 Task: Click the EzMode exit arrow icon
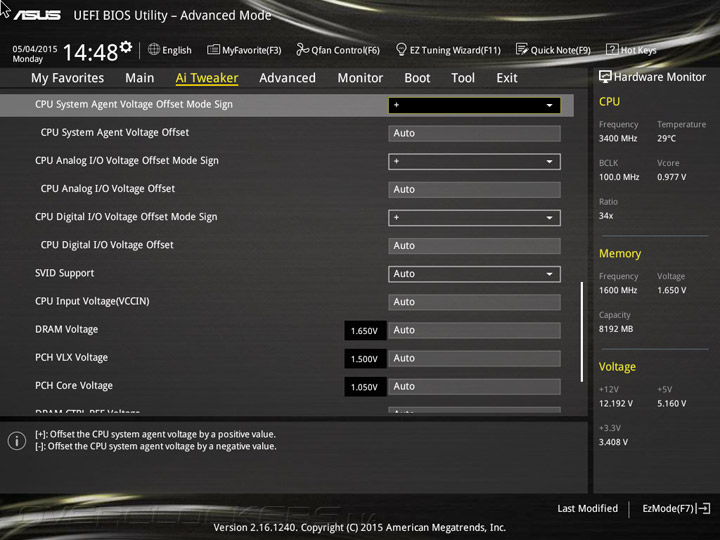click(x=703, y=508)
